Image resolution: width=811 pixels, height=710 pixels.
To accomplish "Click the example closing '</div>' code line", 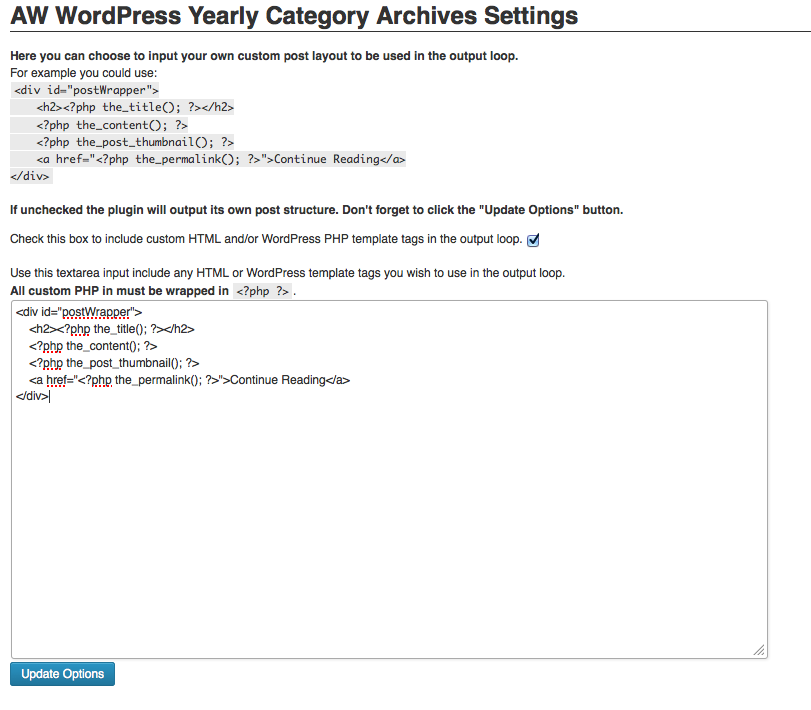I will click(x=31, y=176).
